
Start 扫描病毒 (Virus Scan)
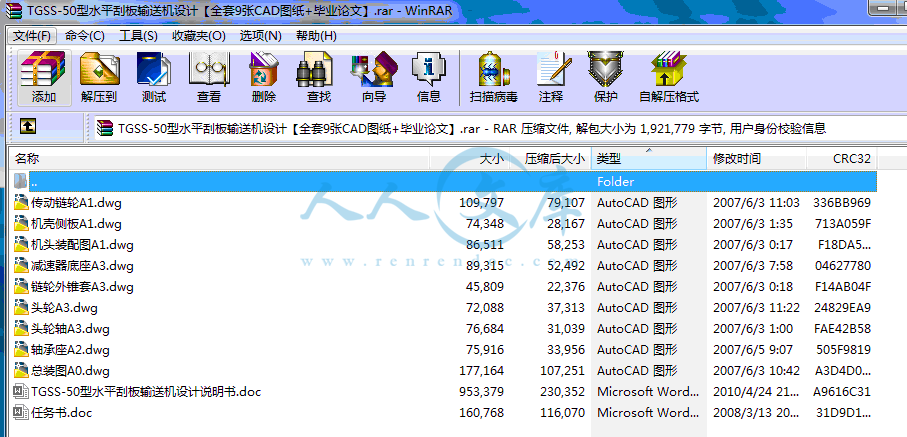coord(493,78)
